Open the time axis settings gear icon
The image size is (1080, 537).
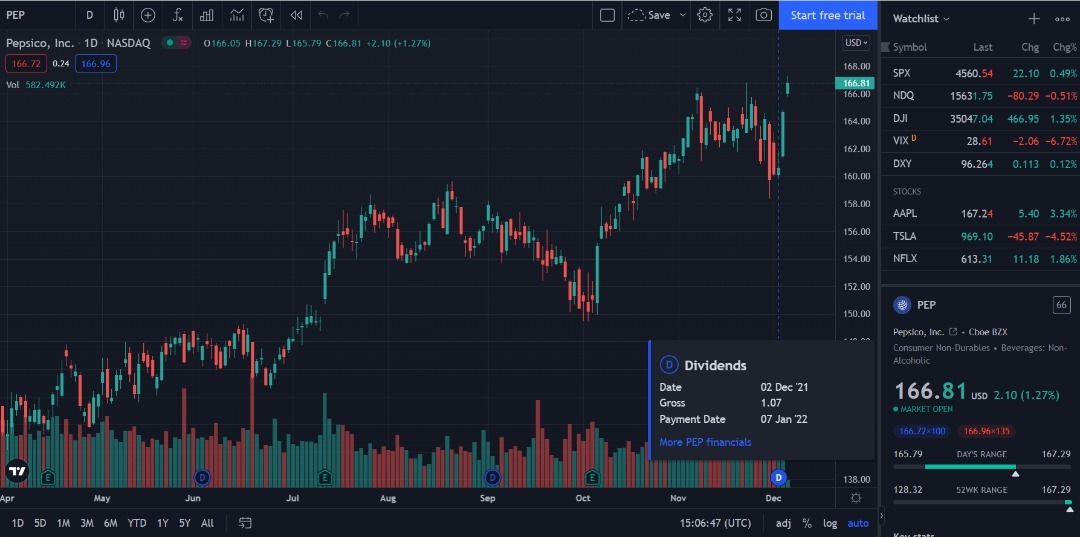[855, 498]
